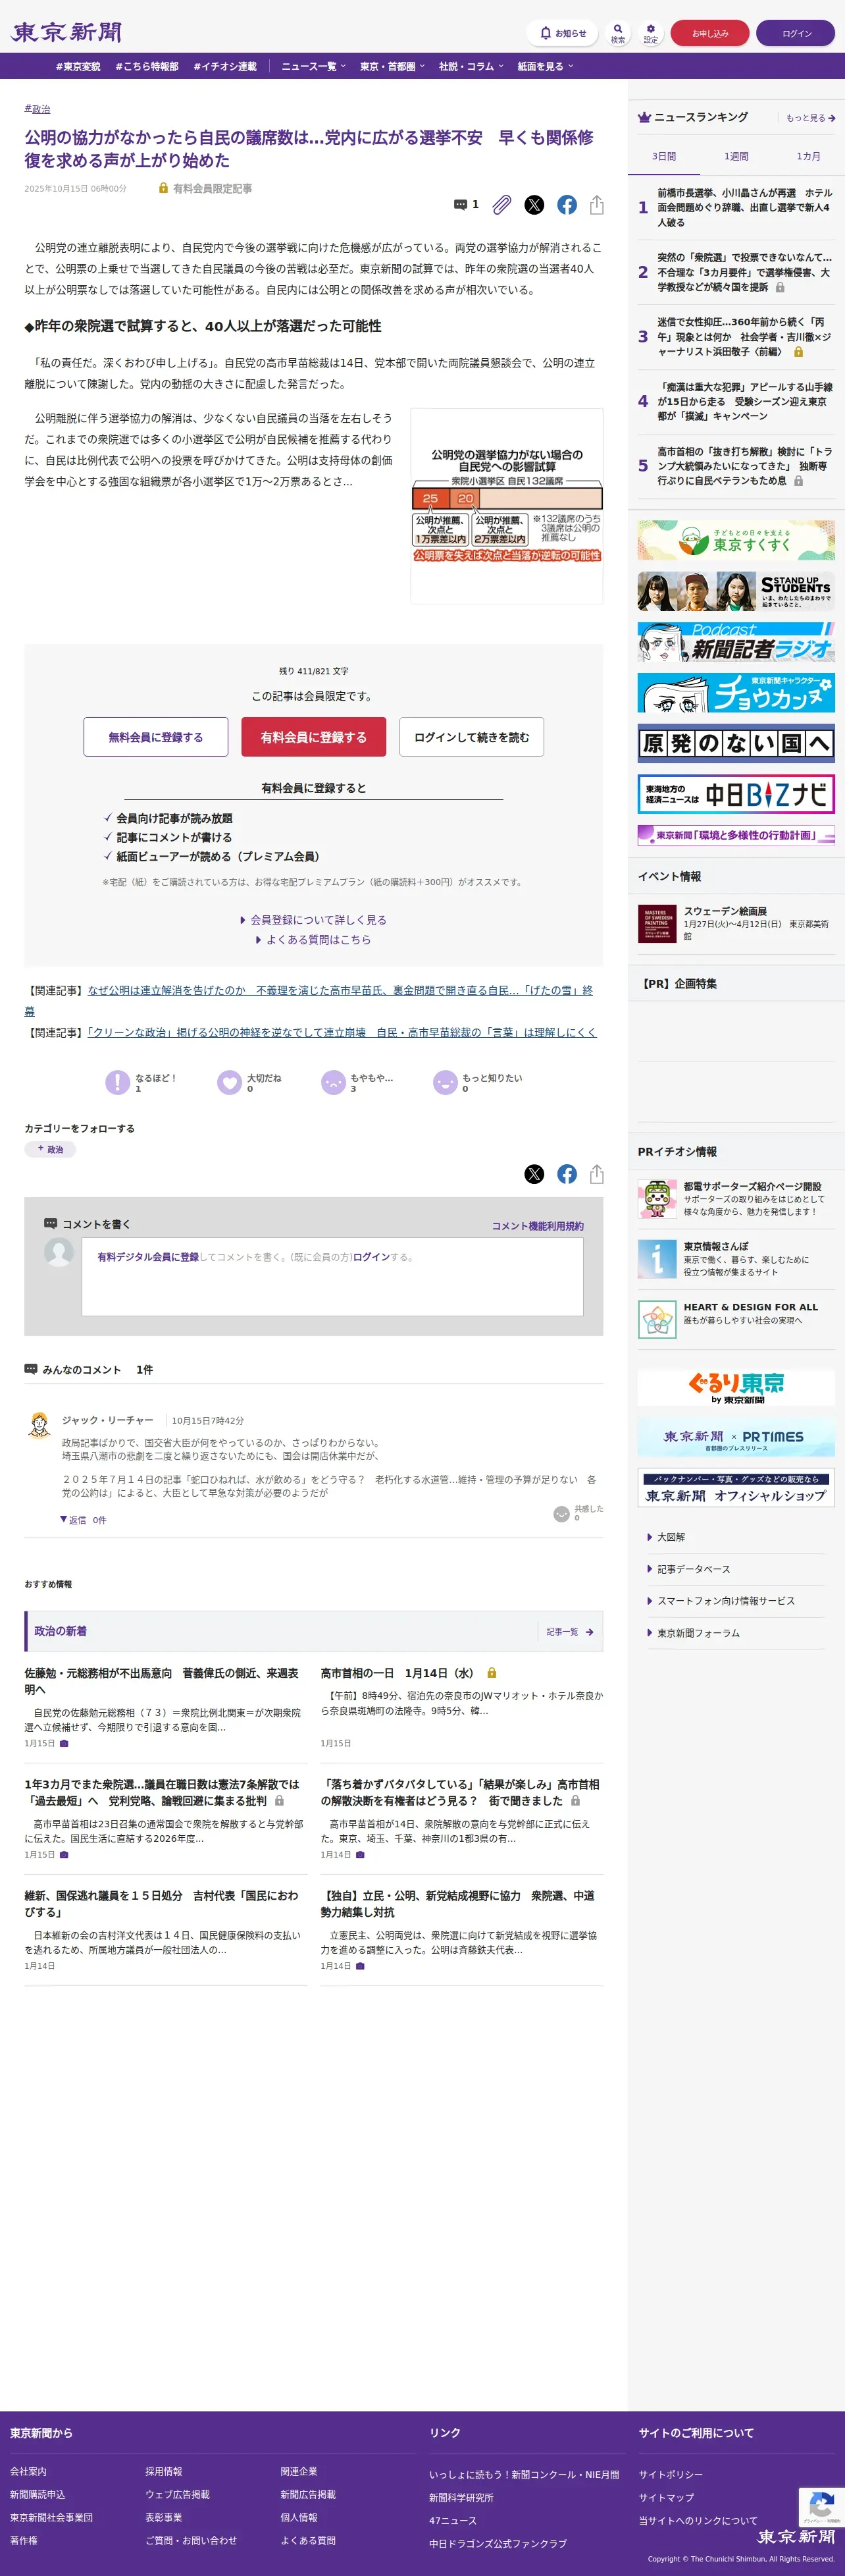Click the なるほど! reaction icon
The image size is (845, 2576).
pyautogui.click(x=118, y=1082)
